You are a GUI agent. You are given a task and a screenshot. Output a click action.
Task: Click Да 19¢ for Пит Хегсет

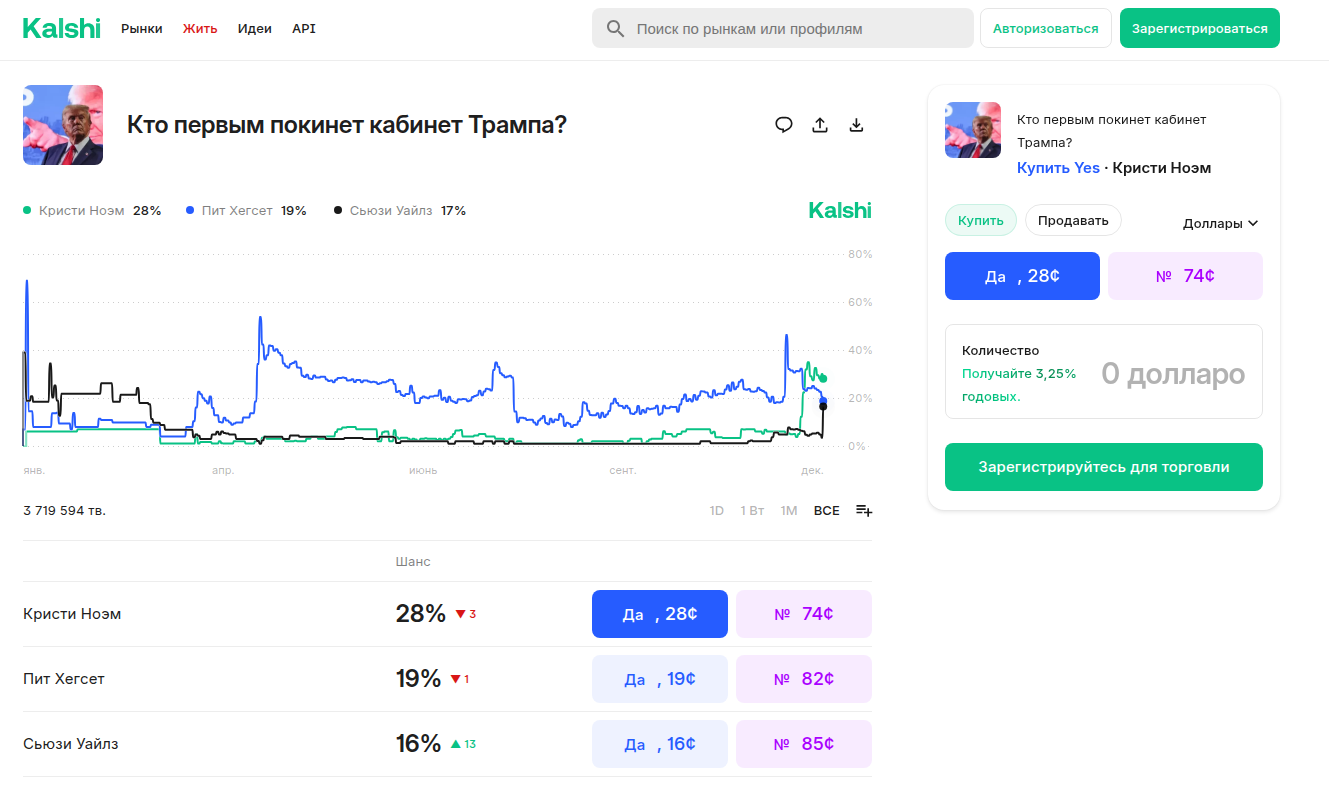click(660, 679)
